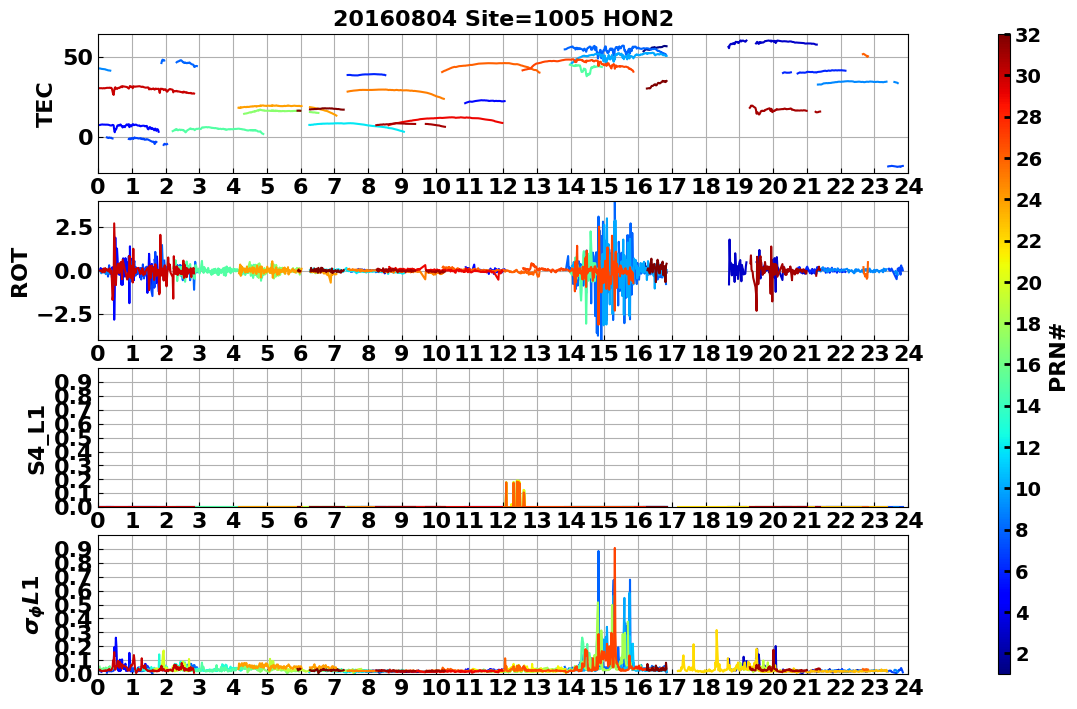Screen dimensions: 1077x709
Task: Click the S4_L1 y-axis label
Action: 37,438
